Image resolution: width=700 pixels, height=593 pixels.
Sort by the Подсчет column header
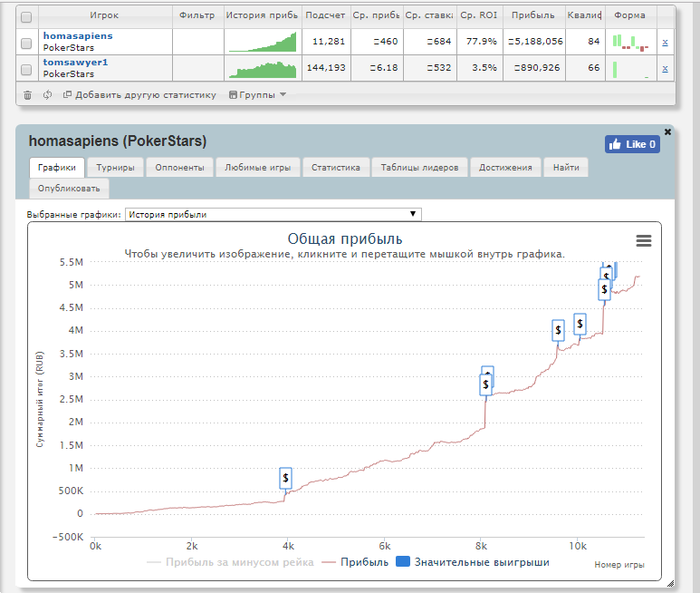325,15
